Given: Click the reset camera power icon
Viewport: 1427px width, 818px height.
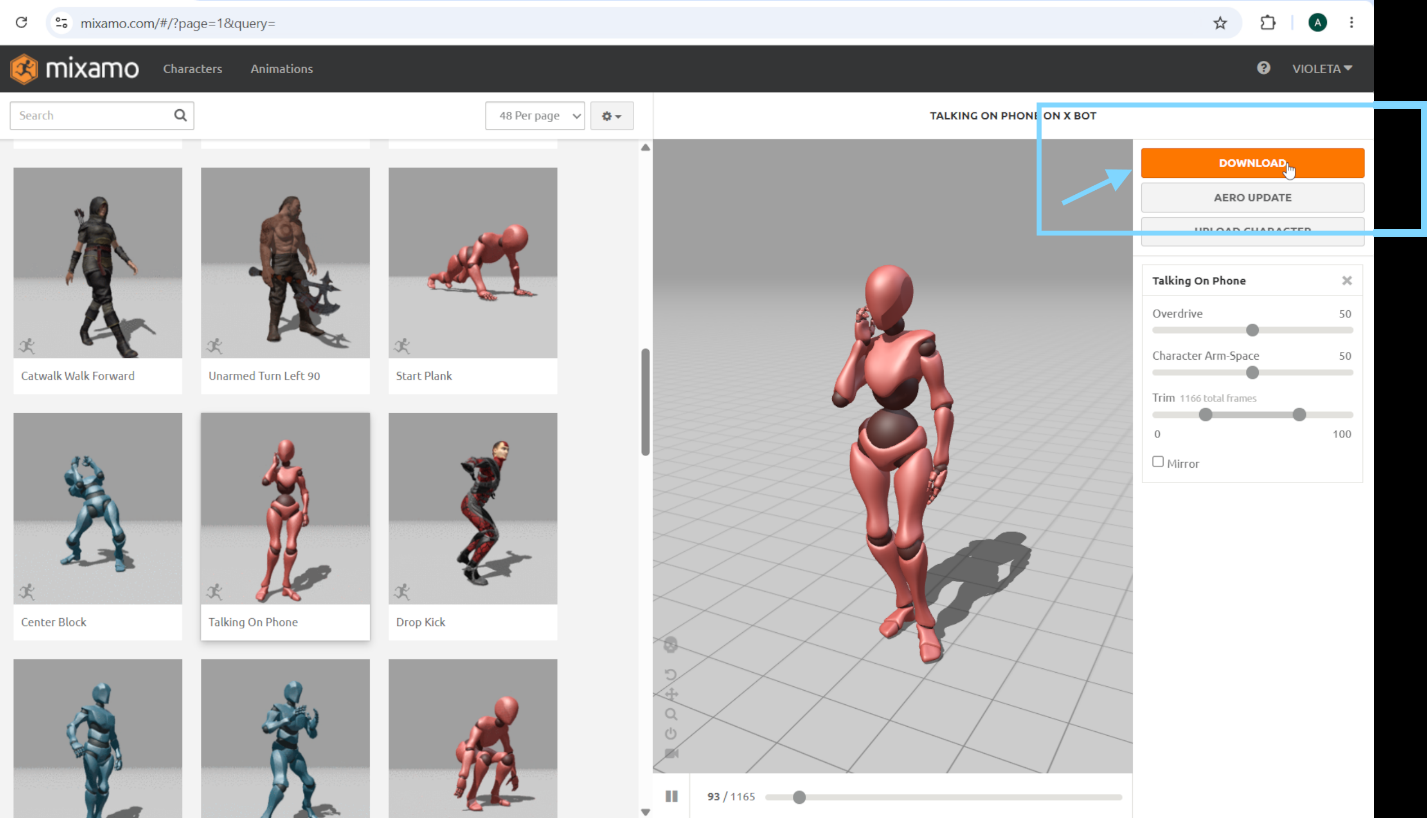Looking at the screenshot, I should pos(671,733).
